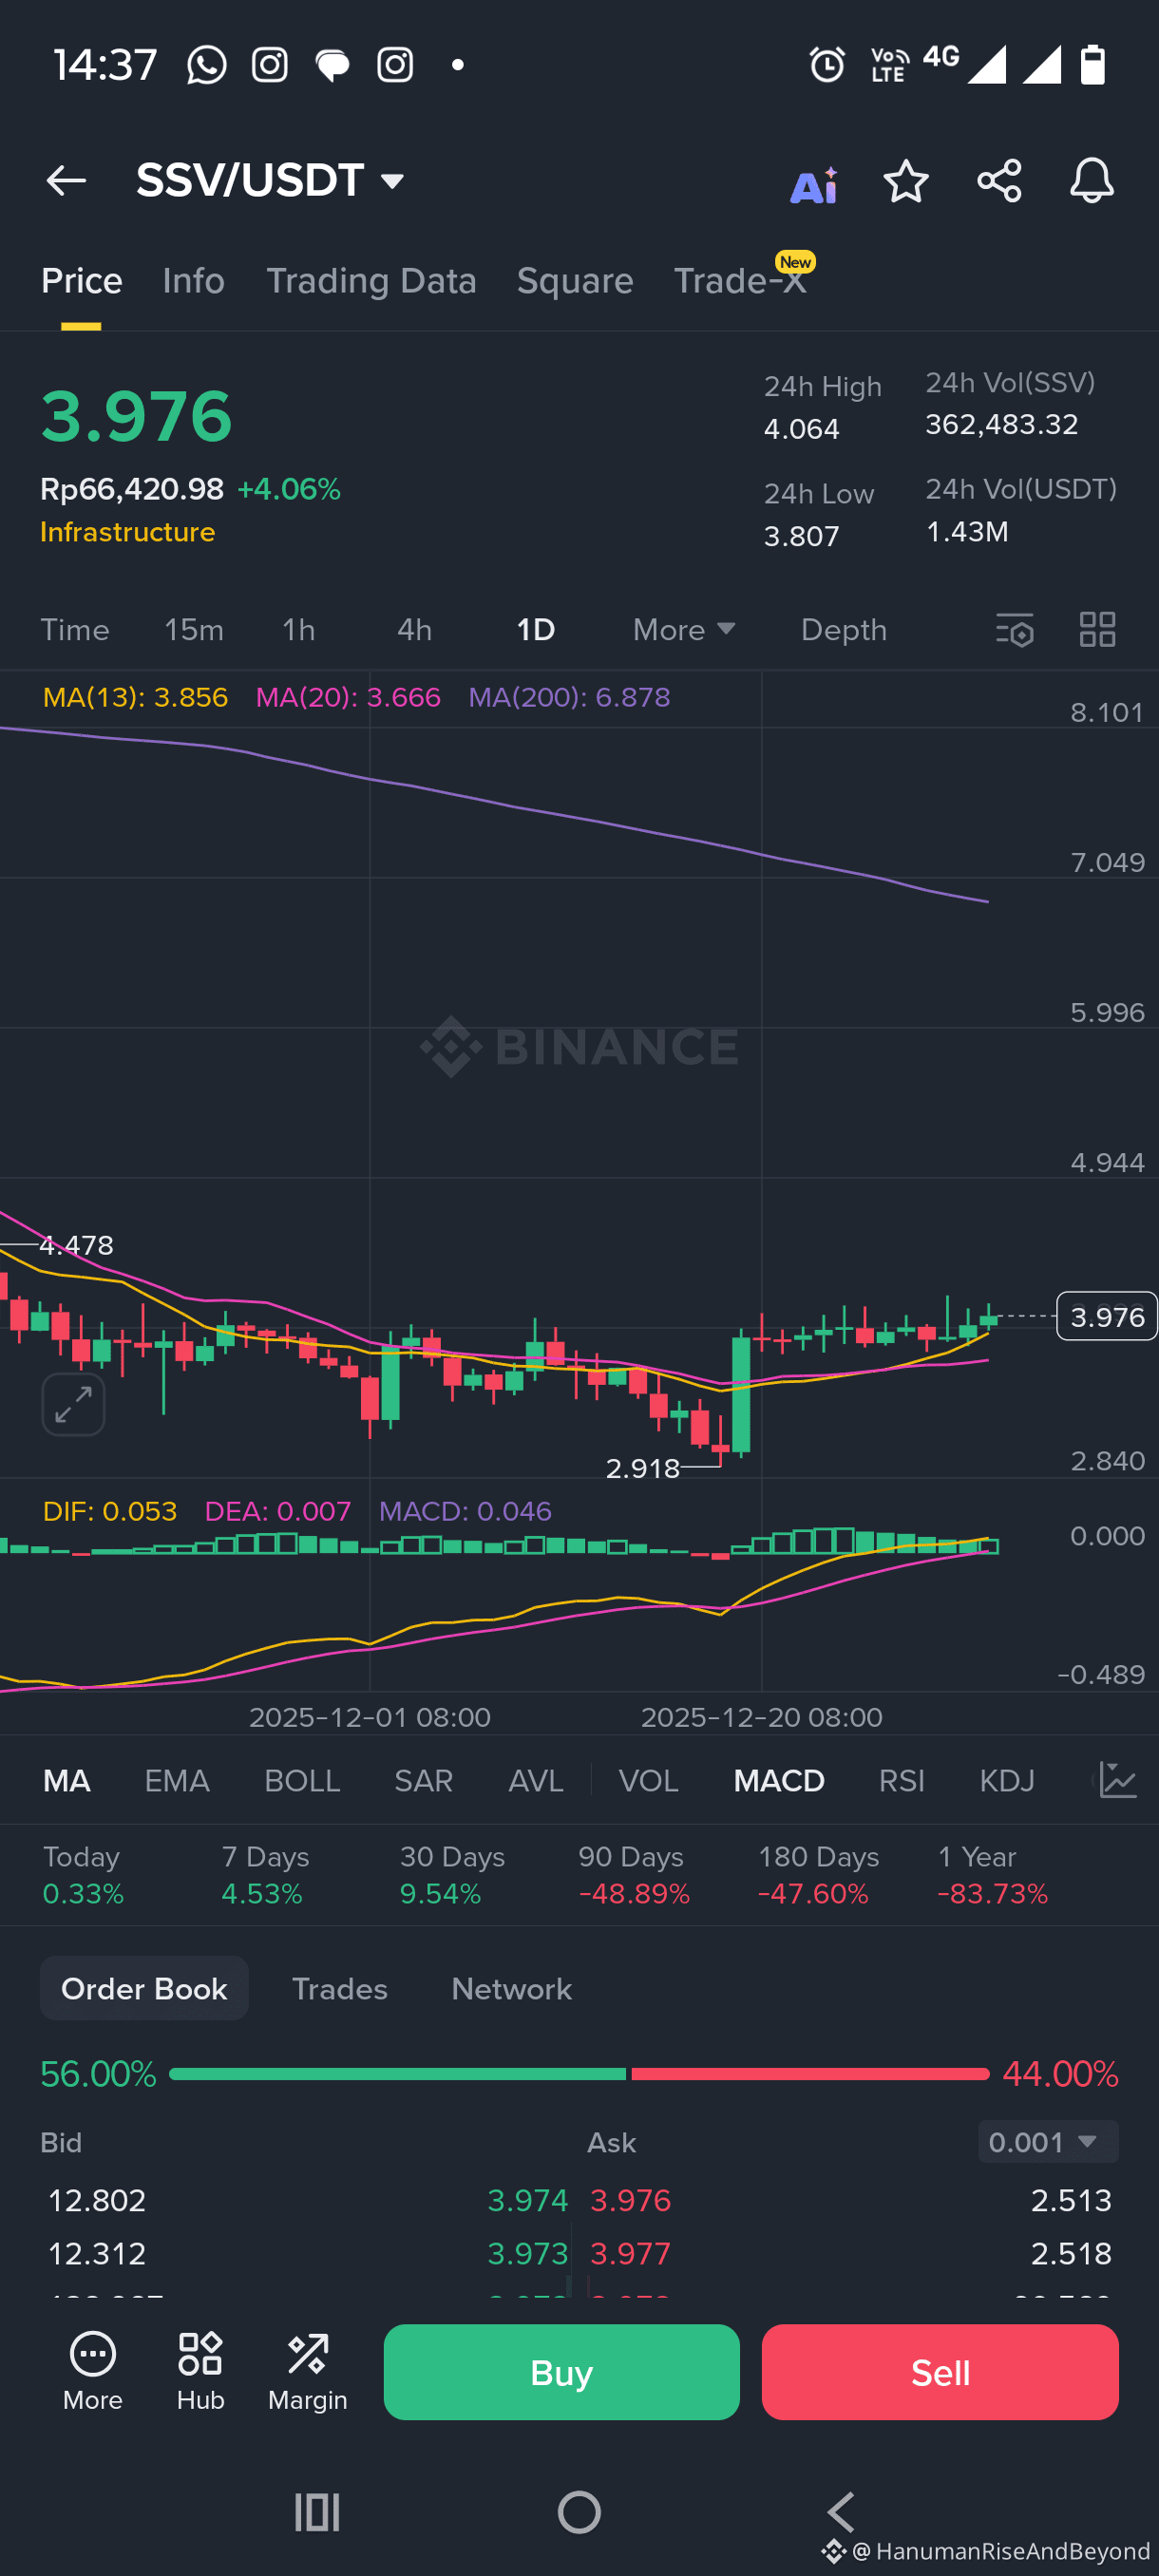The width and height of the screenshot is (1159, 2576).
Task: Open chart settings icon beside Depth
Action: 1015,630
